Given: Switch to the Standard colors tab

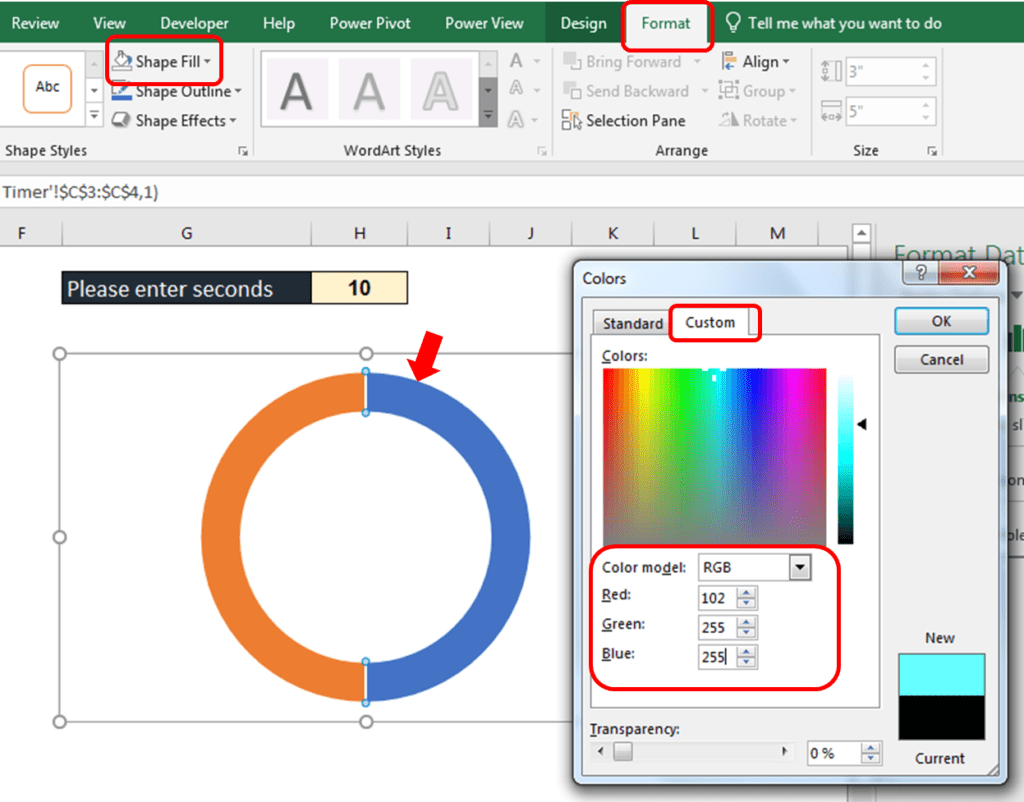Looking at the screenshot, I should 631,323.
